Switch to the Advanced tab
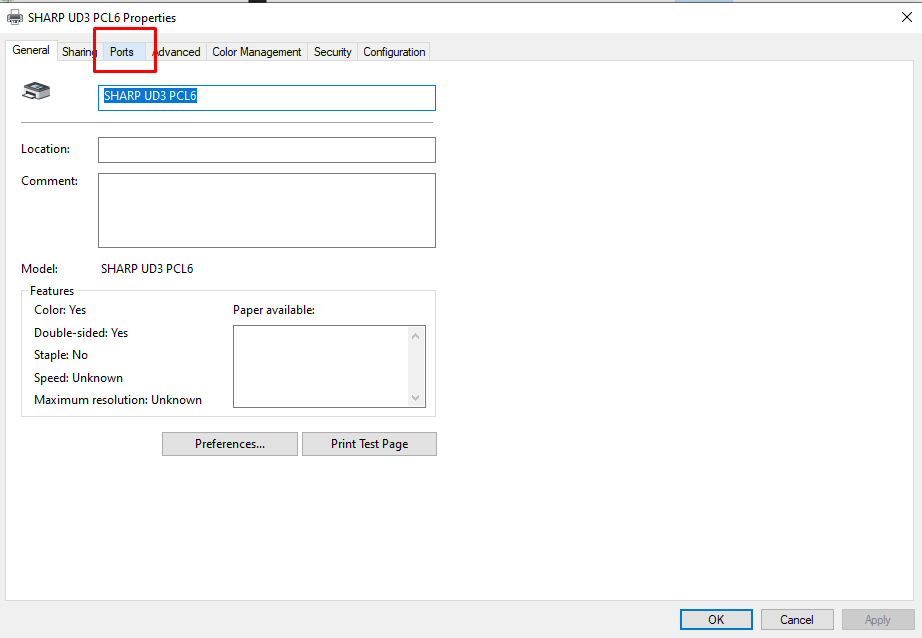 [x=176, y=51]
